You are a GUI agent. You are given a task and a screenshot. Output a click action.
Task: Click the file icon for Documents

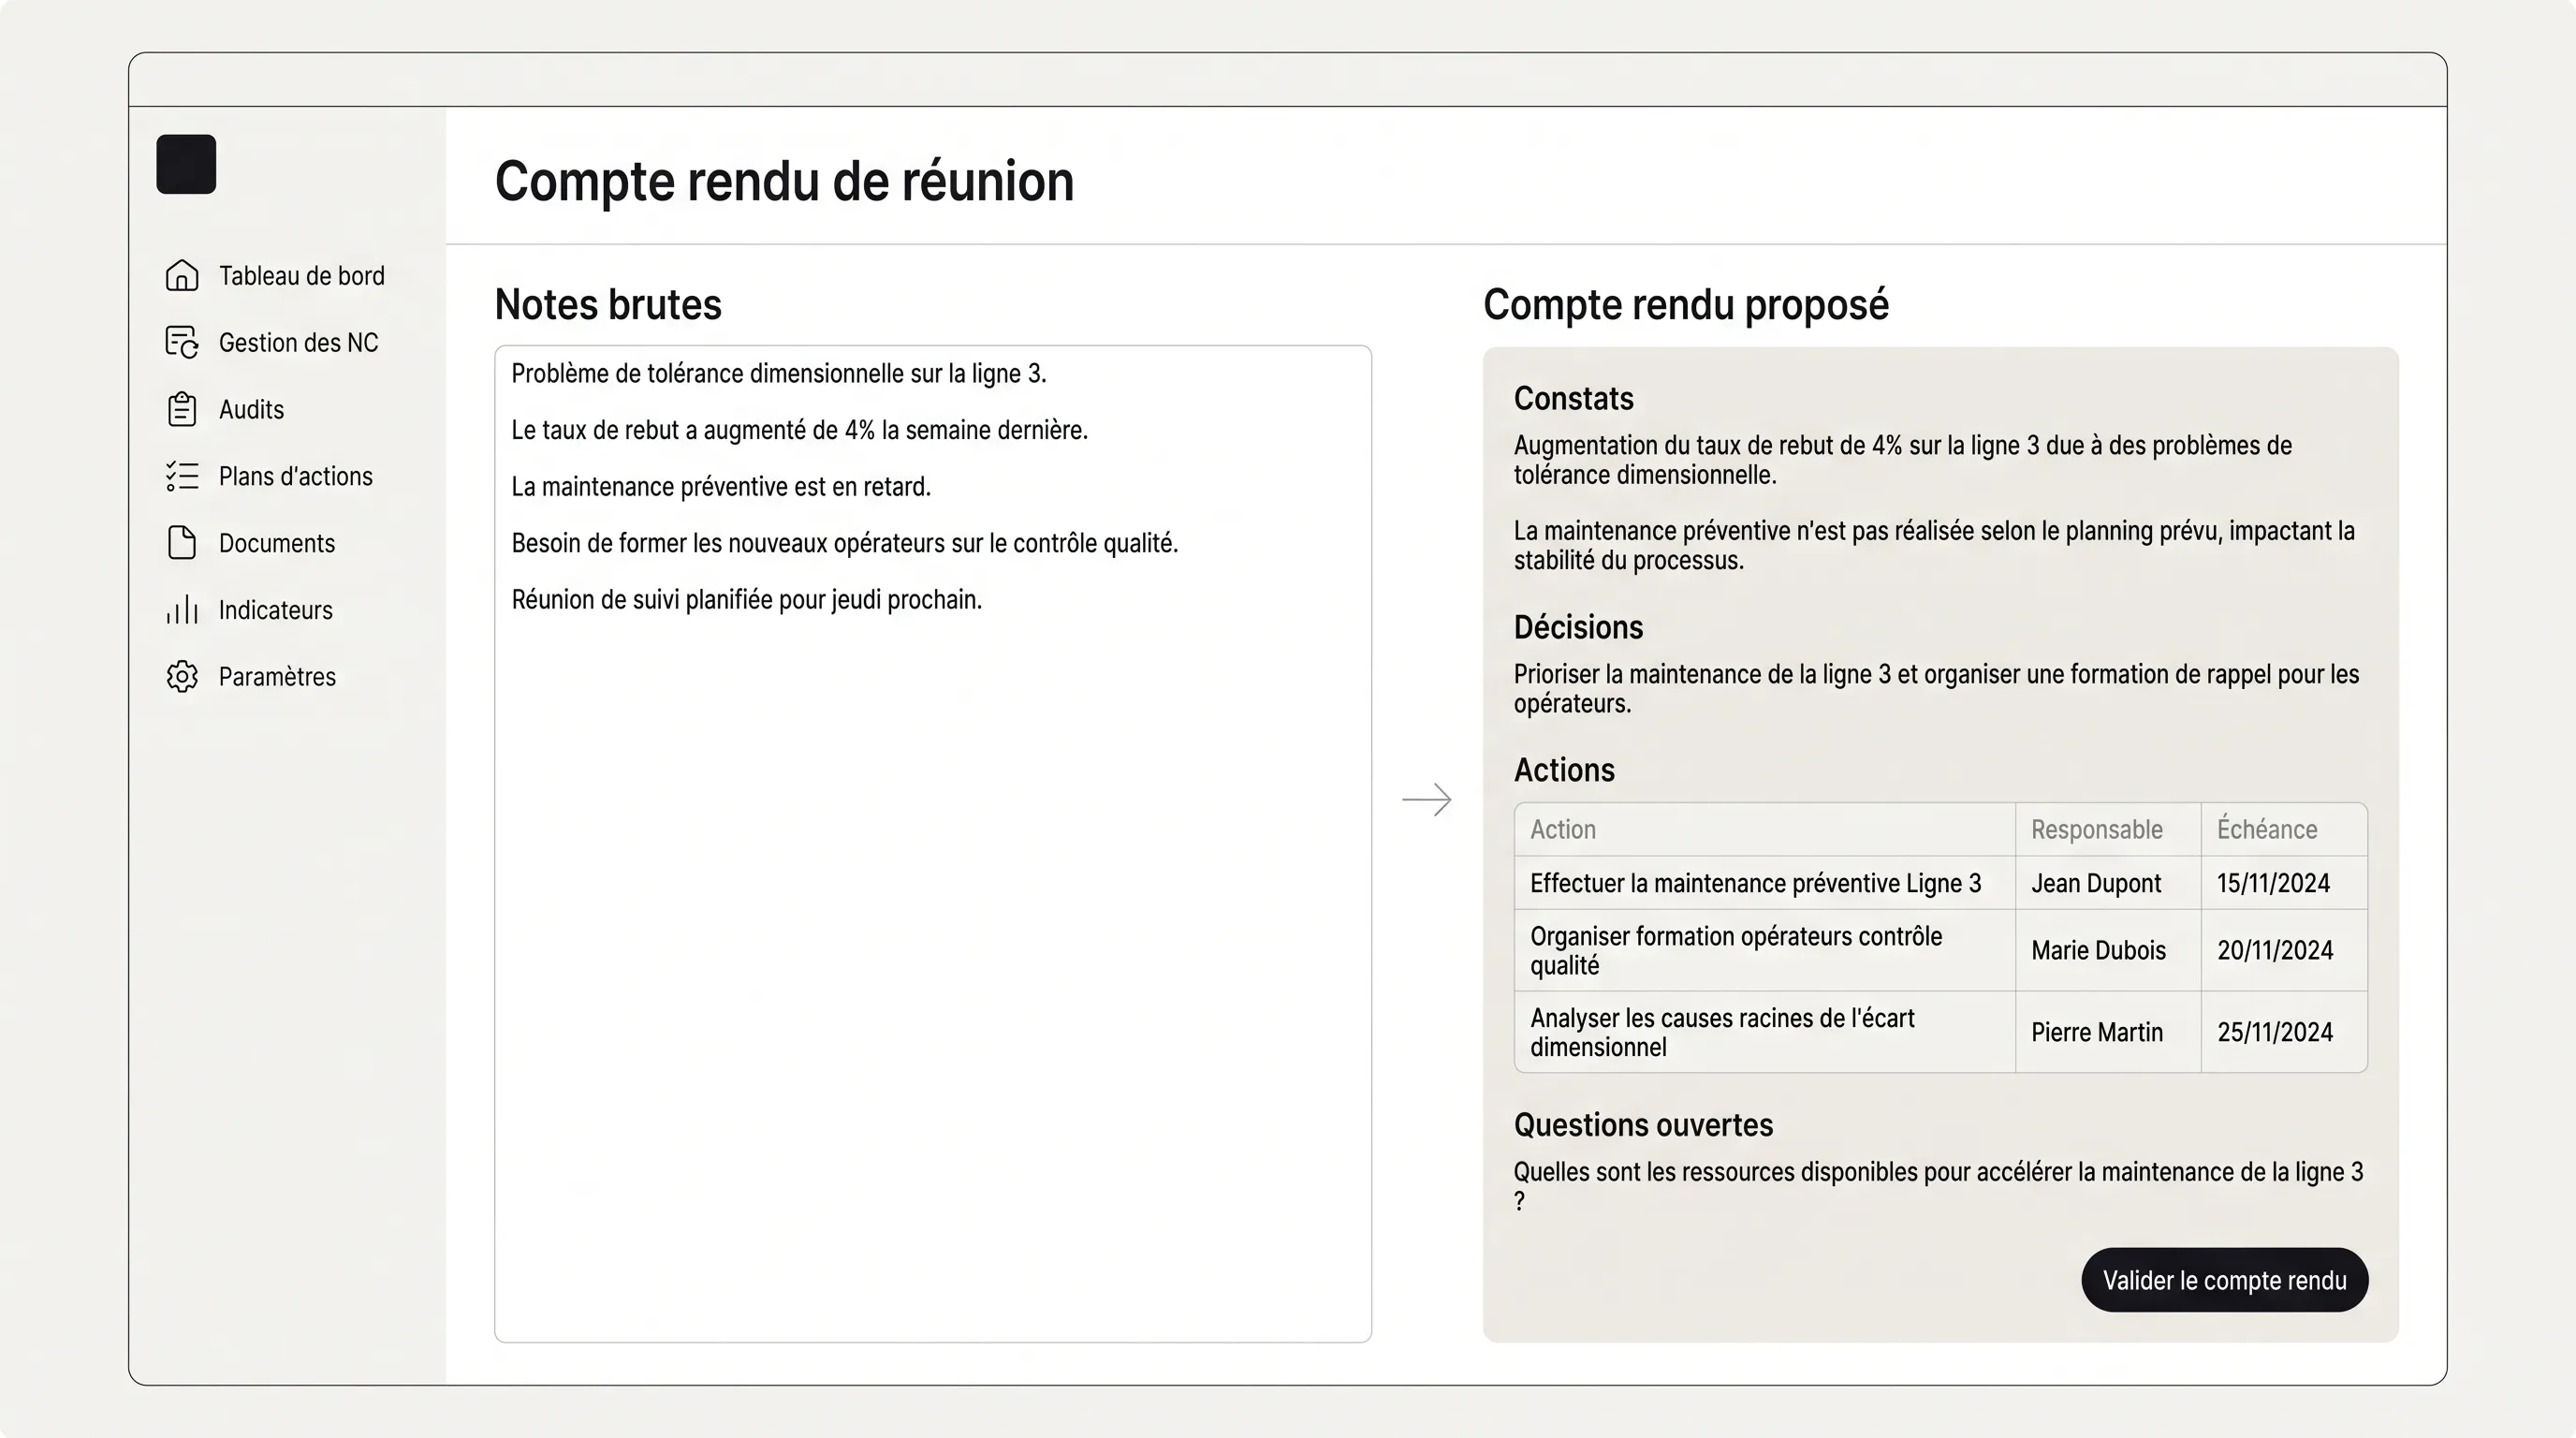click(x=182, y=543)
